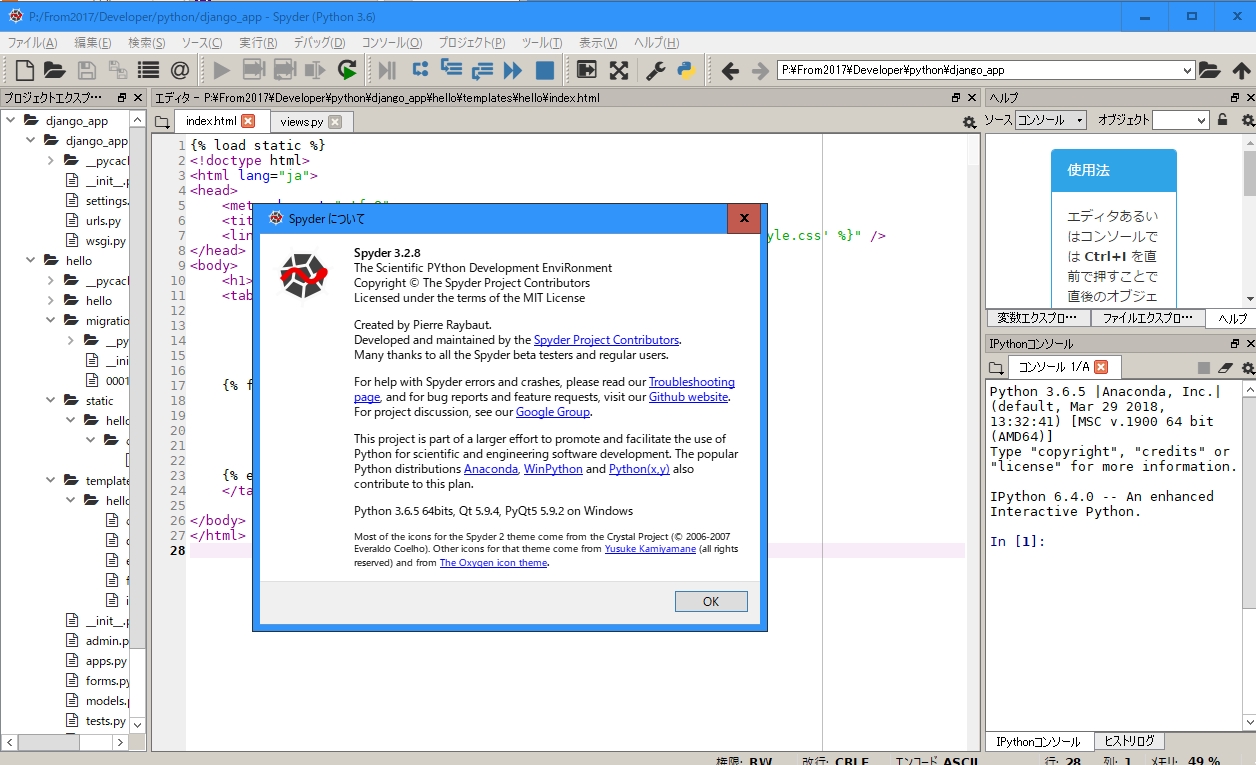
Task: Open the ソース source combo box
Action: tap(1051, 120)
